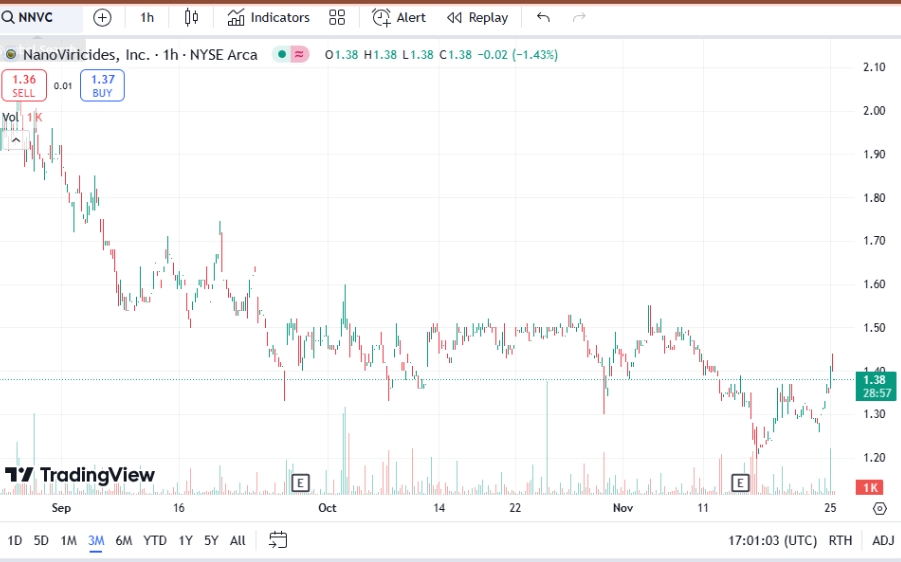This screenshot has height=562, width=901.
Task: Add symbol to compare with plus icon
Action: pos(102,18)
